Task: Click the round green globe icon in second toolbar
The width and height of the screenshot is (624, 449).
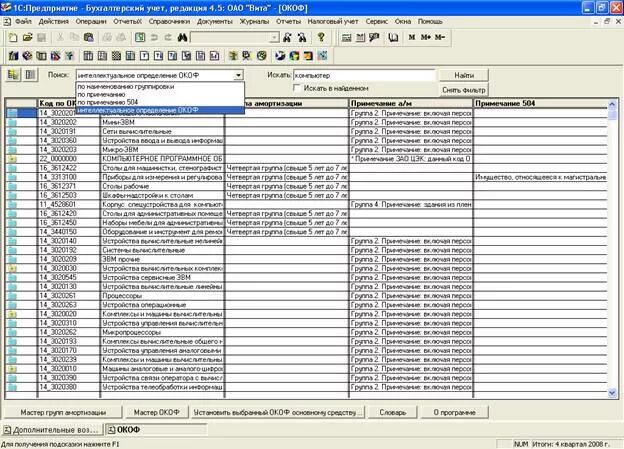Action: [x=261, y=56]
